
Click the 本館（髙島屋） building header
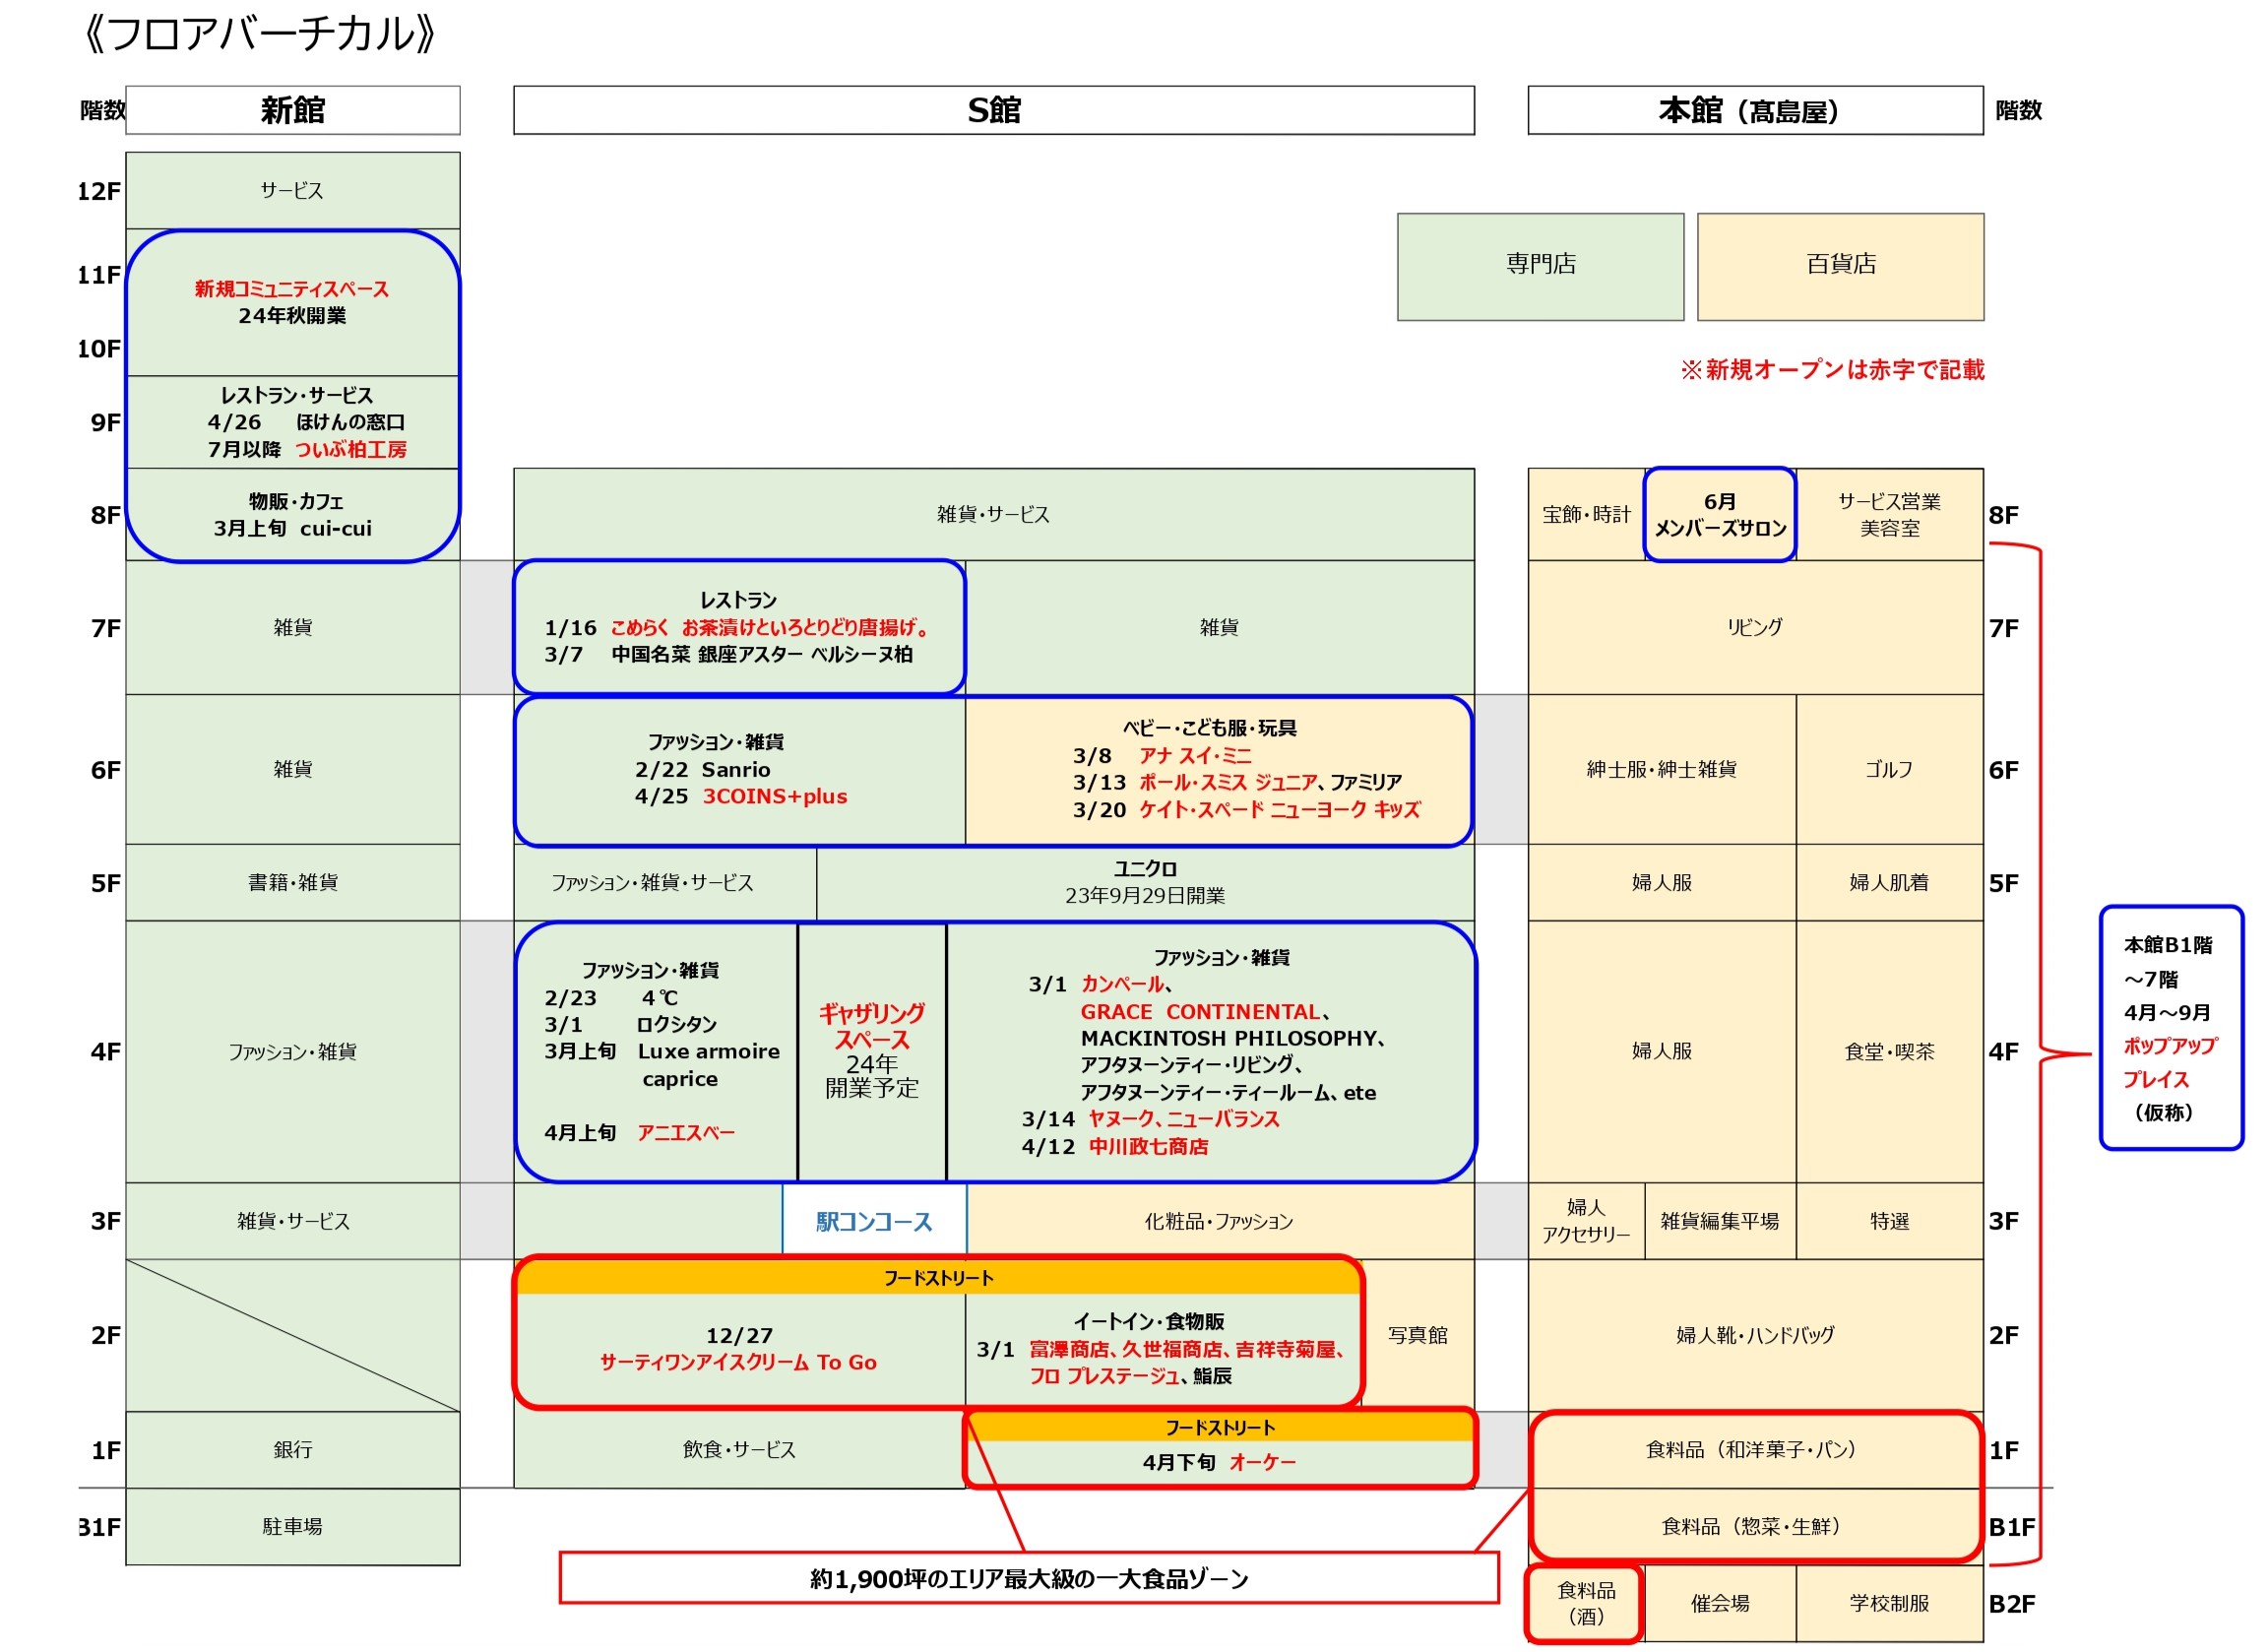pos(1757,110)
